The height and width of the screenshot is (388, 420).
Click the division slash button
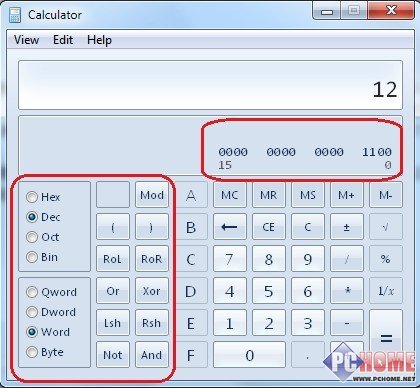click(x=347, y=259)
